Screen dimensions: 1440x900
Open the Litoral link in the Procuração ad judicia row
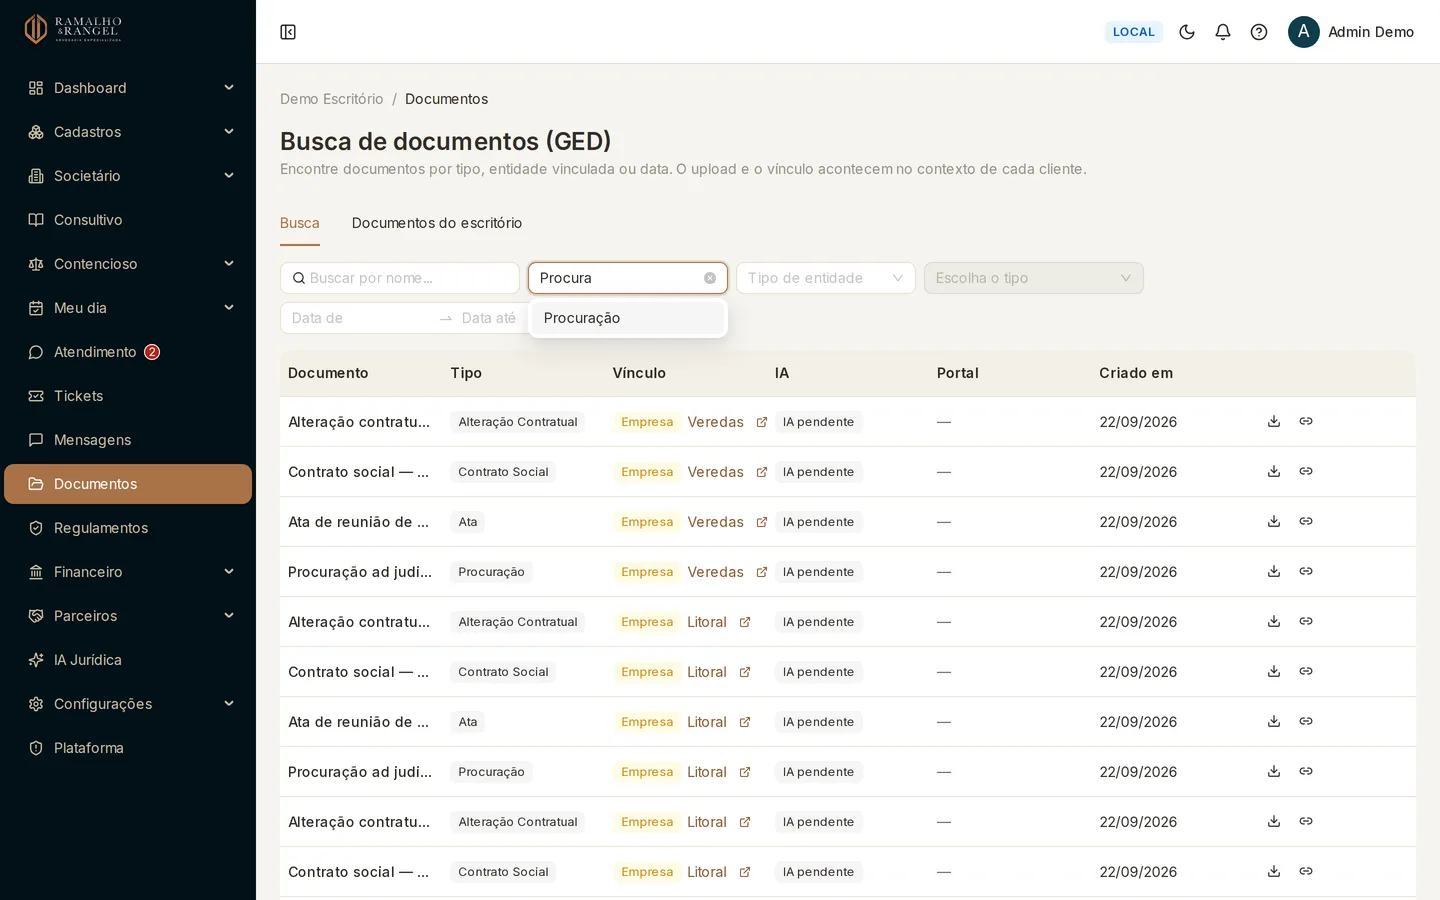click(707, 772)
